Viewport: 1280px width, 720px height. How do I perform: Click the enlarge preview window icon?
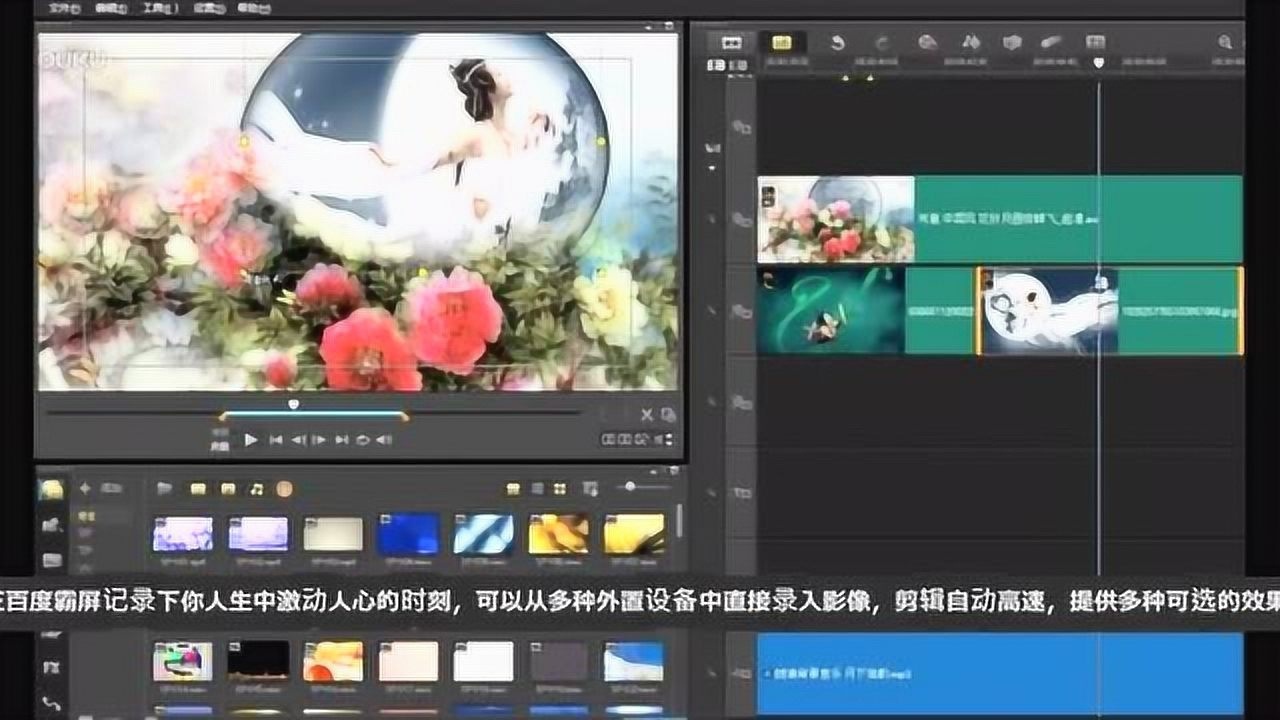667,414
